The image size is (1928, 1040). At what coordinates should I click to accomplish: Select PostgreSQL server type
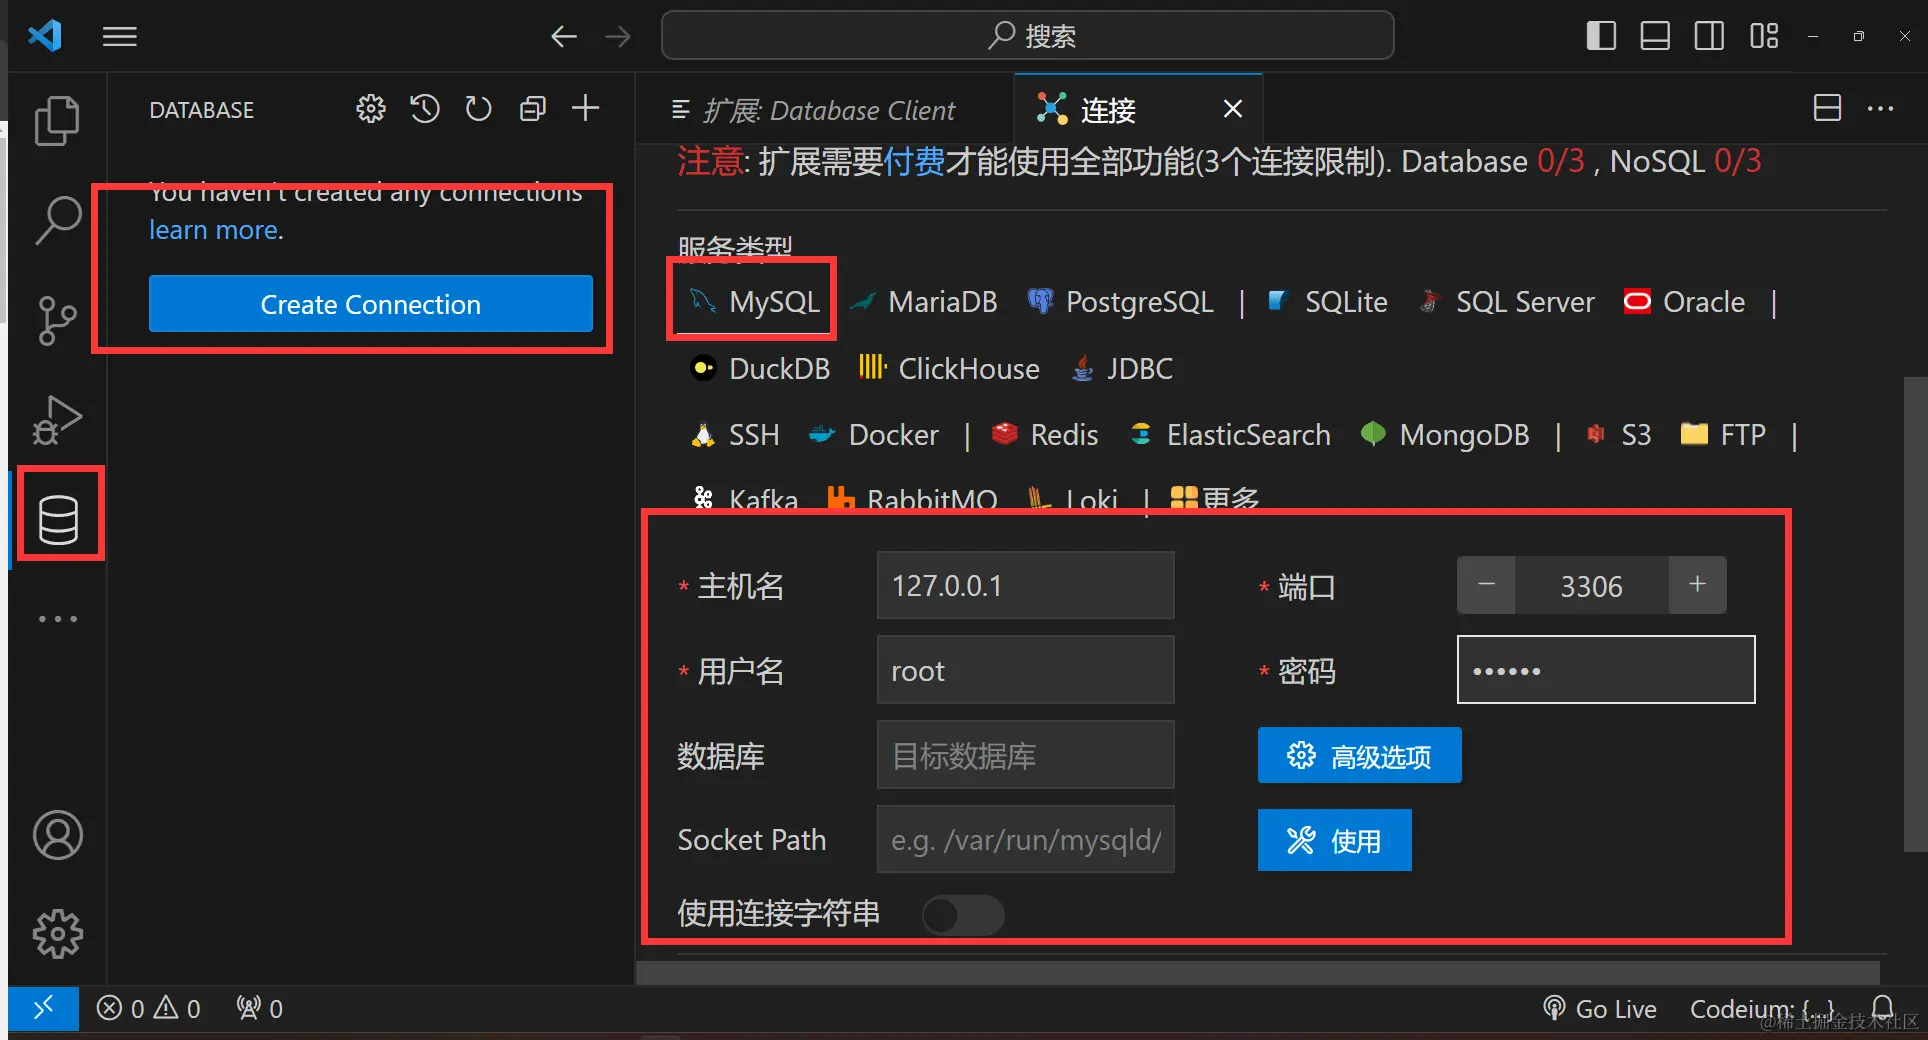[1120, 302]
